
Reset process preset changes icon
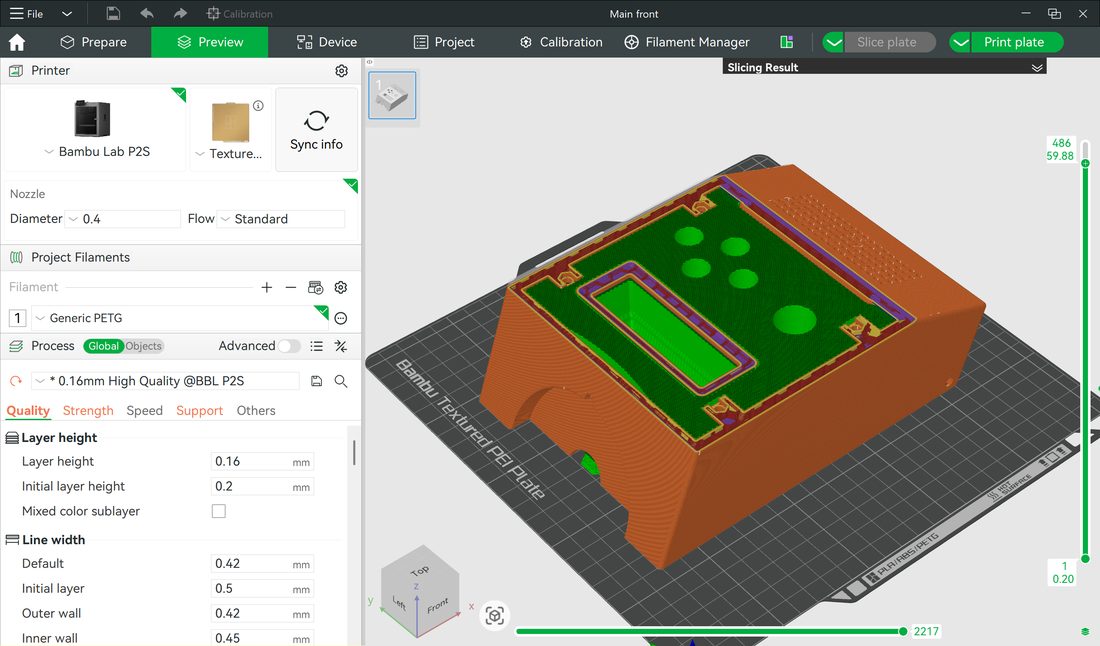click(x=15, y=381)
